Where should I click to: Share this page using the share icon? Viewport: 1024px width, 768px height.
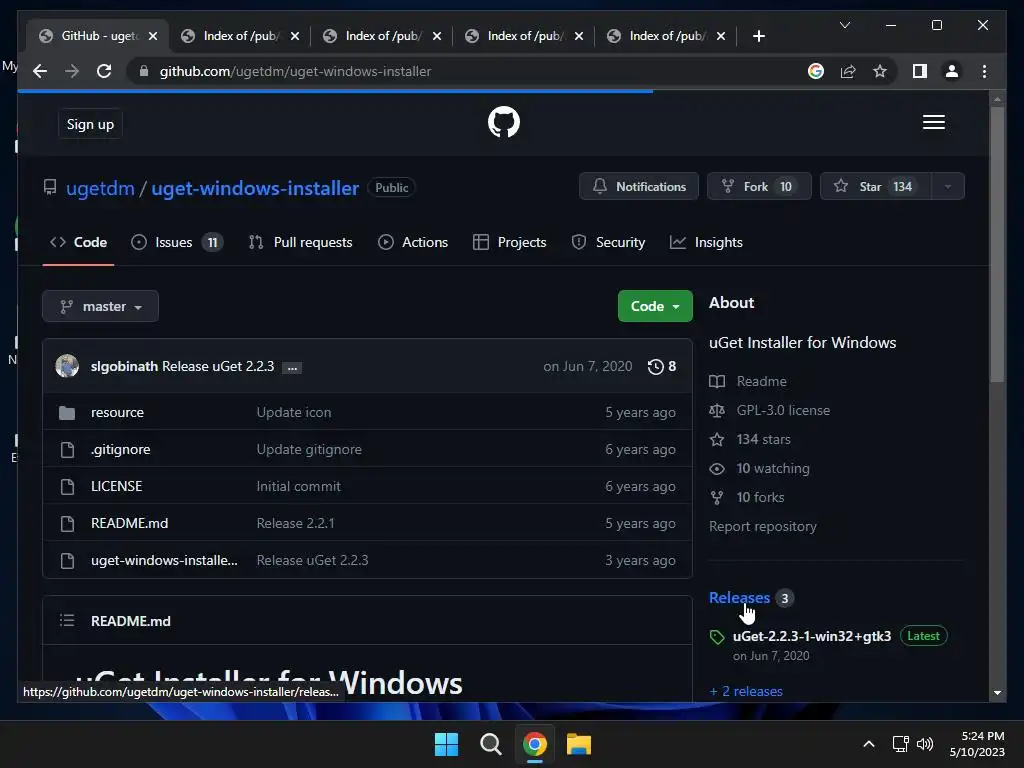point(848,71)
